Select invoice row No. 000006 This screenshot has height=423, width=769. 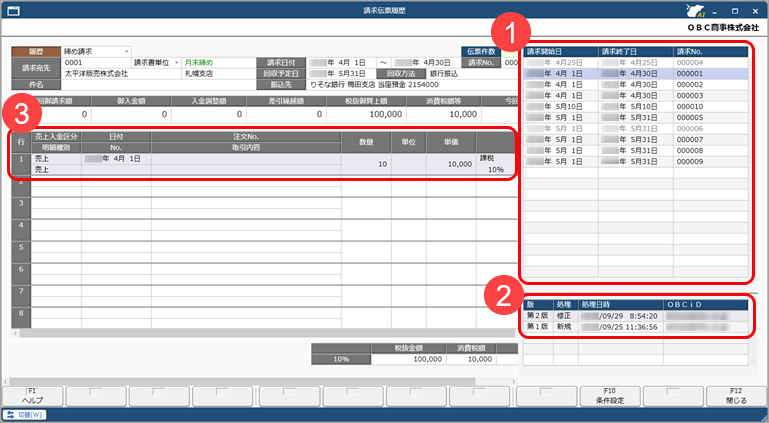point(636,128)
